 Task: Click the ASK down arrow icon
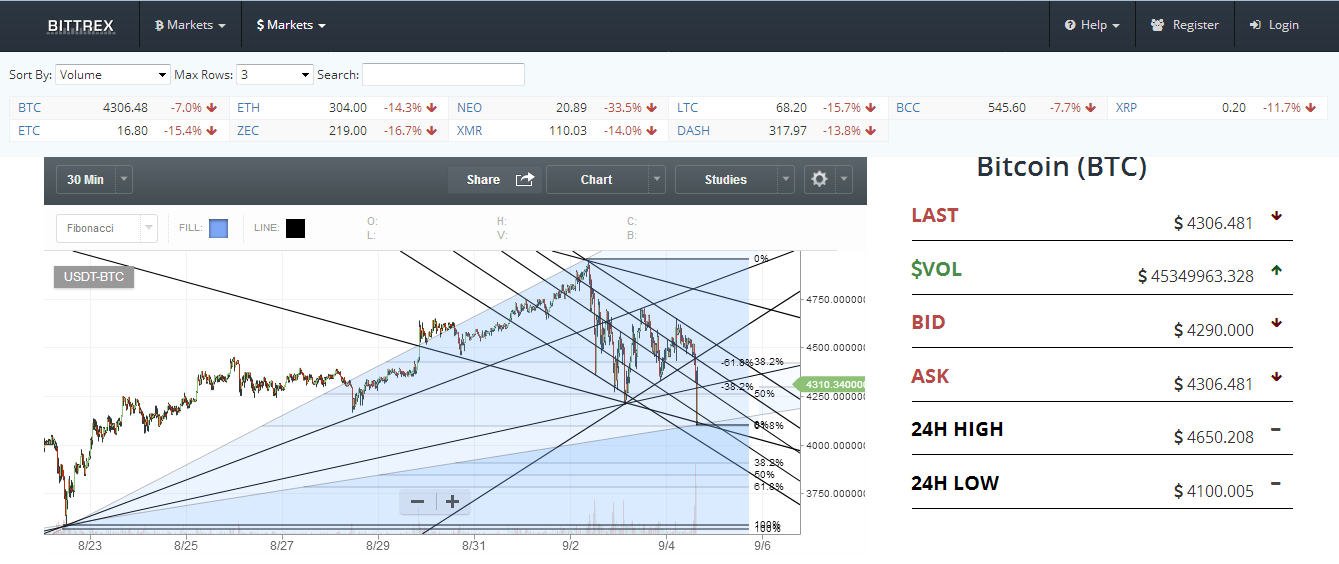(1276, 377)
